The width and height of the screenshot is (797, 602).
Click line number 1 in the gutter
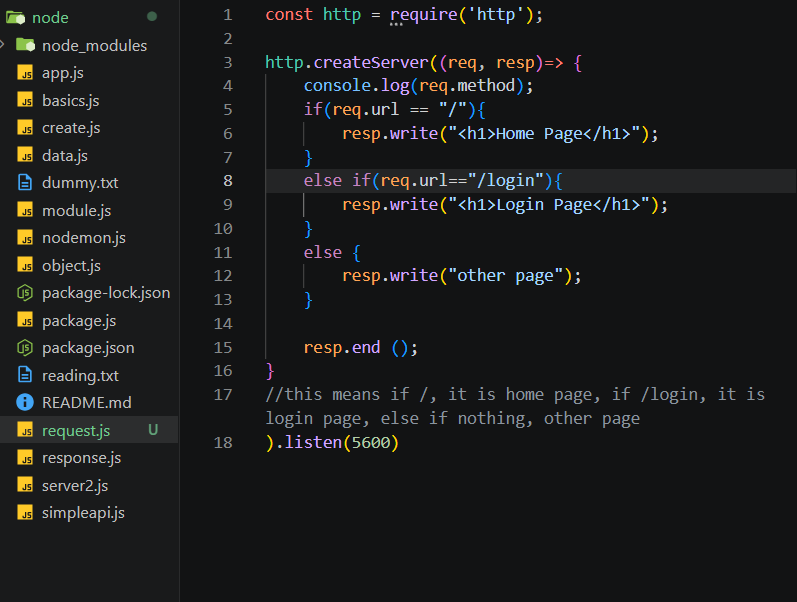pos(228,15)
